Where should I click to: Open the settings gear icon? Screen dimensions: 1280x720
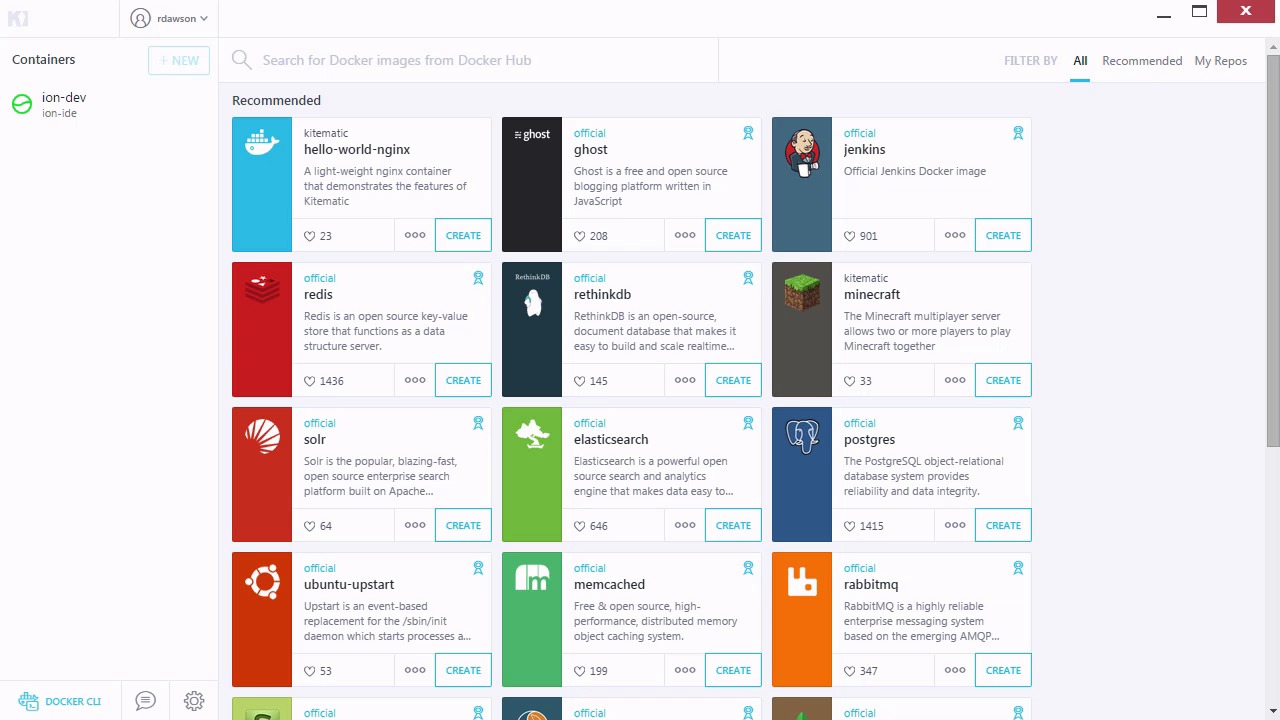click(x=194, y=701)
